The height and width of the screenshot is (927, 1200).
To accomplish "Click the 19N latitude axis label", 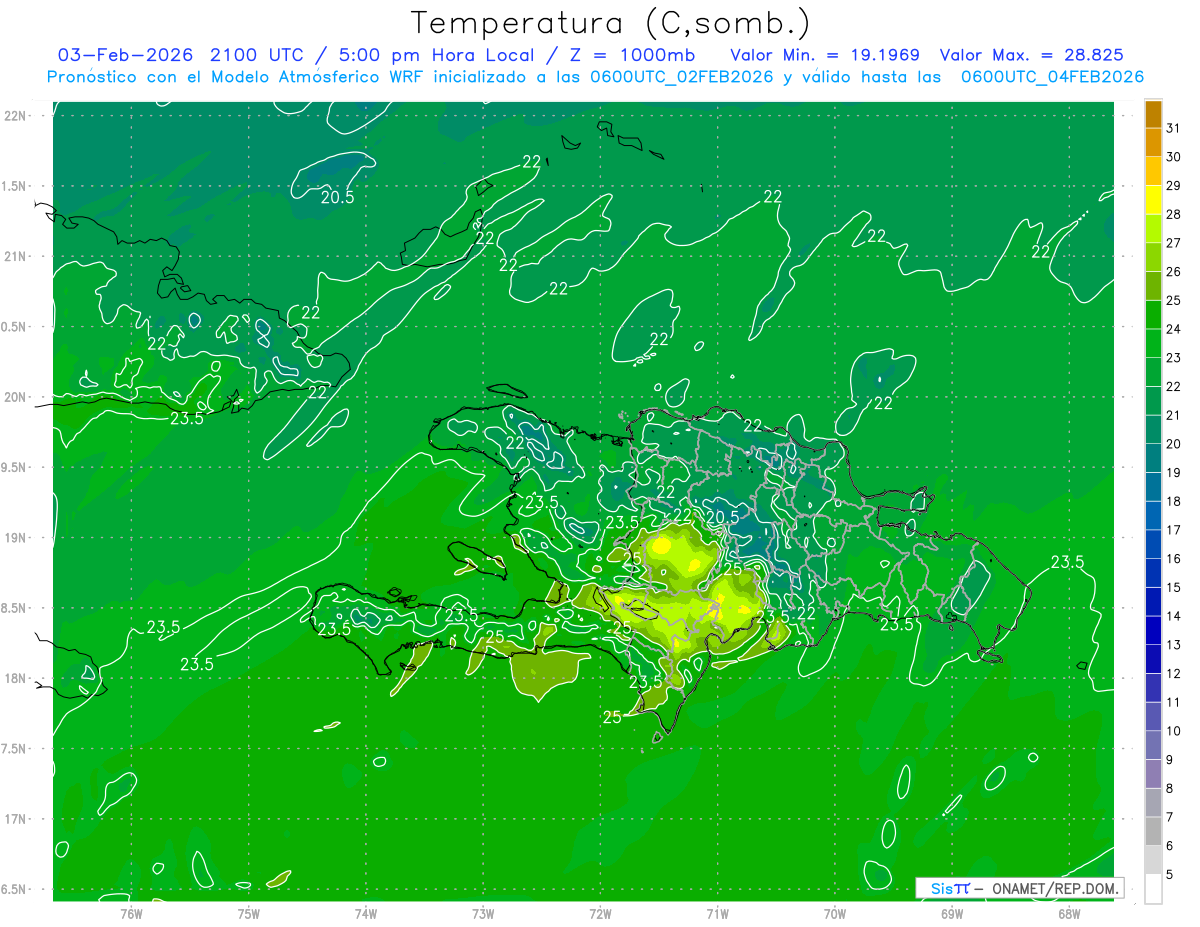I will tap(16, 538).
